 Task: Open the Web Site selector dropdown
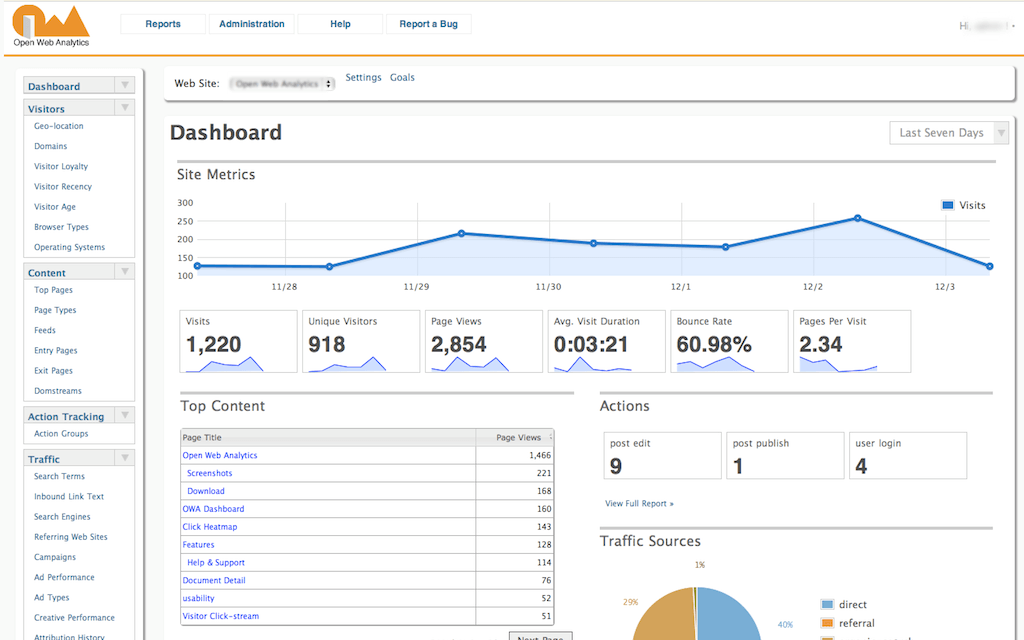[x=283, y=84]
